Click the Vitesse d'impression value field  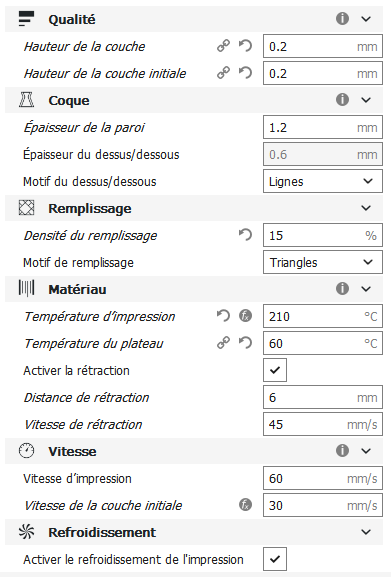[323, 478]
